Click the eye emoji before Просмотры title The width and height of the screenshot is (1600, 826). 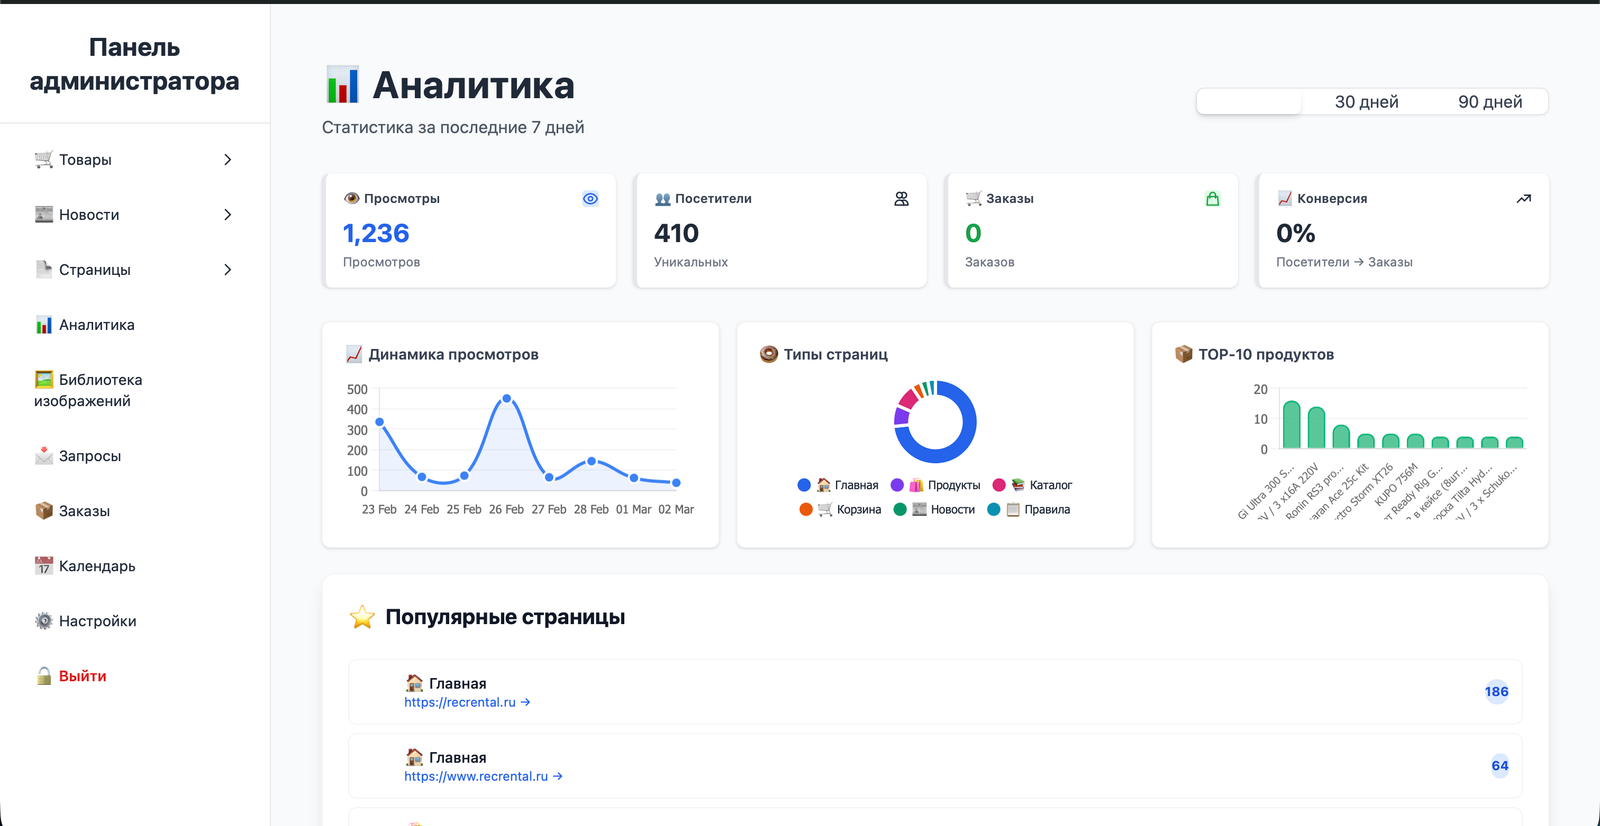pyautogui.click(x=352, y=199)
